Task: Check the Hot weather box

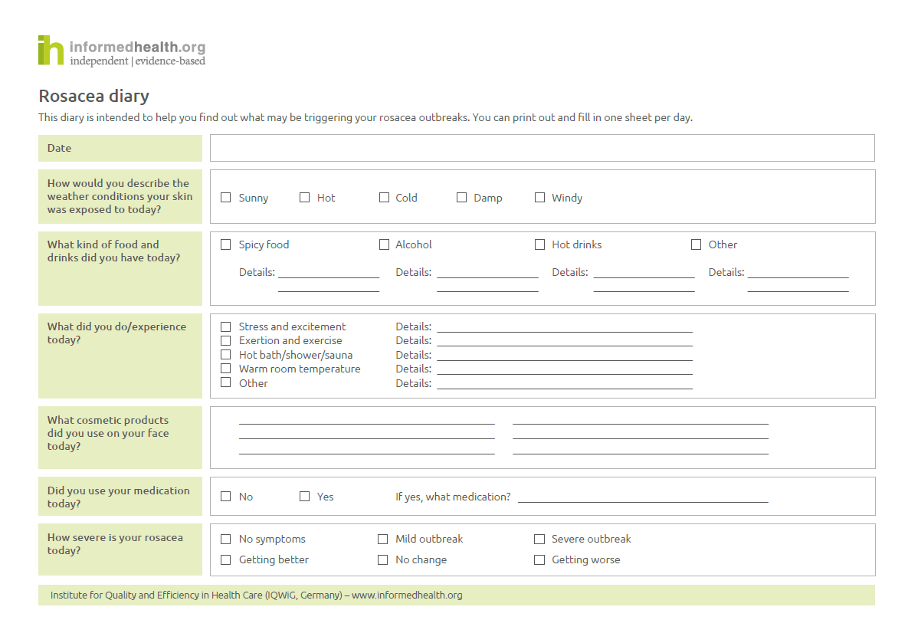Action: pyautogui.click(x=305, y=198)
